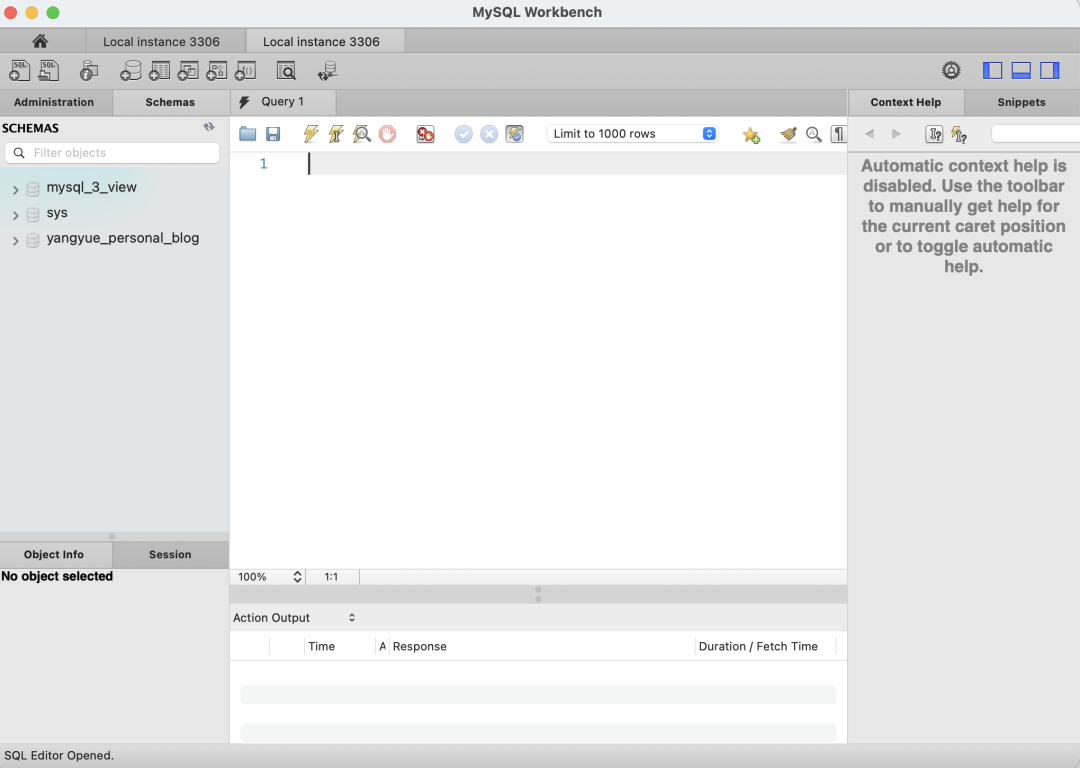Go forward in context help
The width and height of the screenshot is (1080, 768).
(896, 134)
